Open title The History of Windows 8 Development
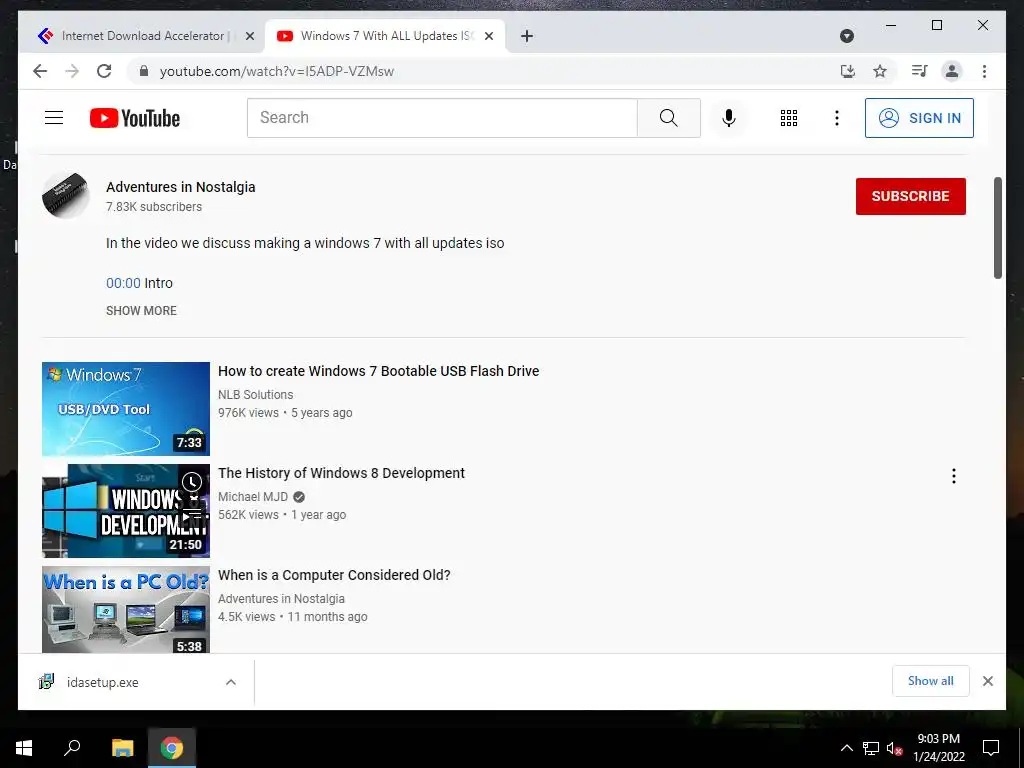Image resolution: width=1024 pixels, height=768 pixels. tap(342, 473)
